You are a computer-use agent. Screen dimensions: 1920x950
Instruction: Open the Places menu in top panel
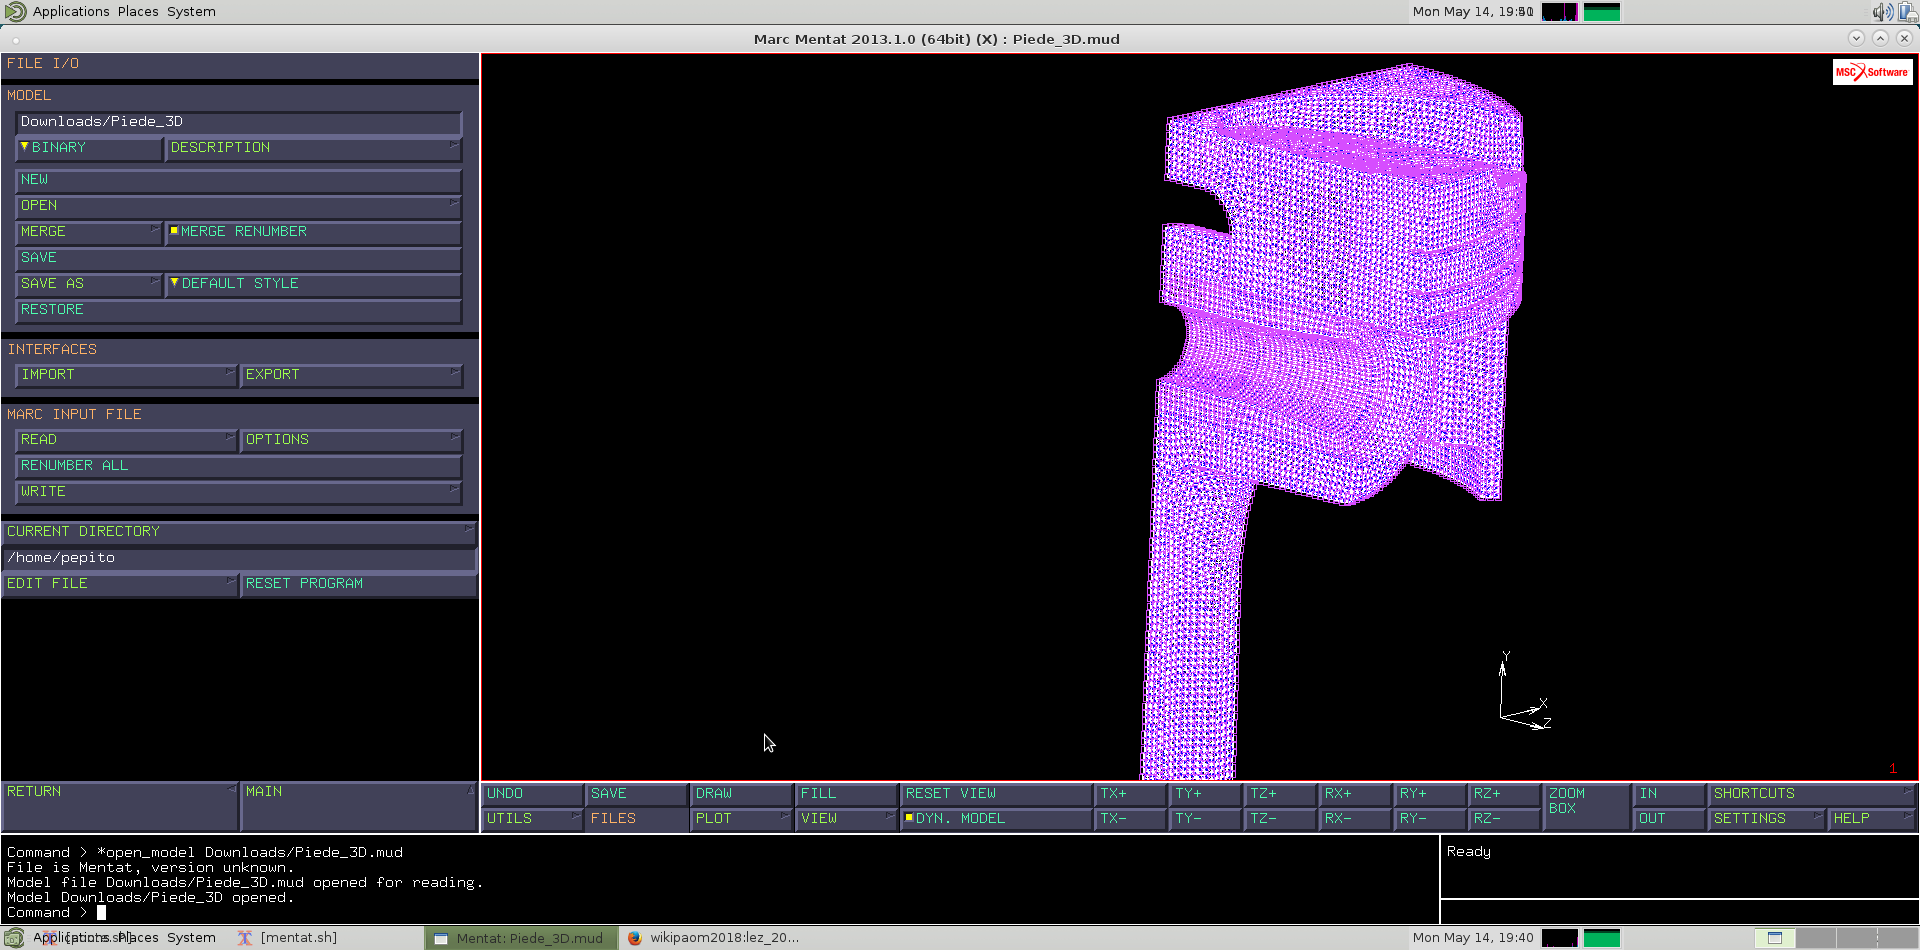pyautogui.click(x=138, y=12)
